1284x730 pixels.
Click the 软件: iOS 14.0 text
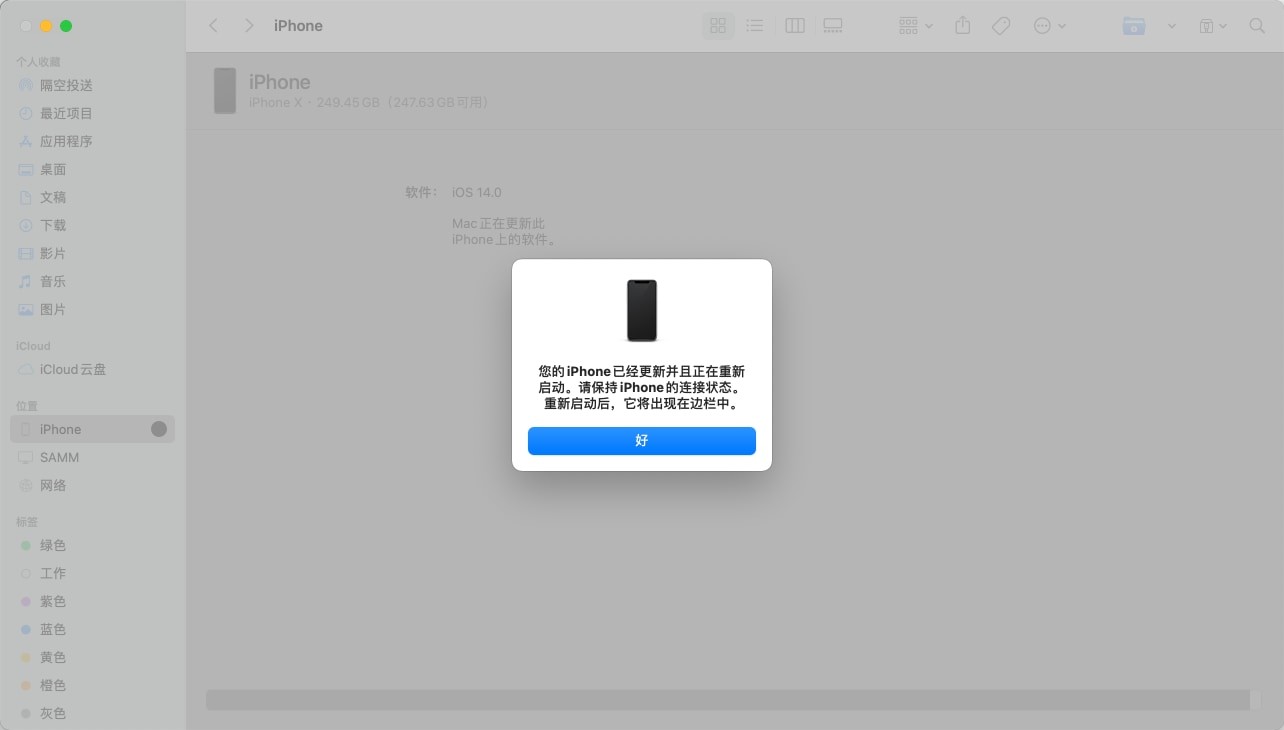click(453, 192)
